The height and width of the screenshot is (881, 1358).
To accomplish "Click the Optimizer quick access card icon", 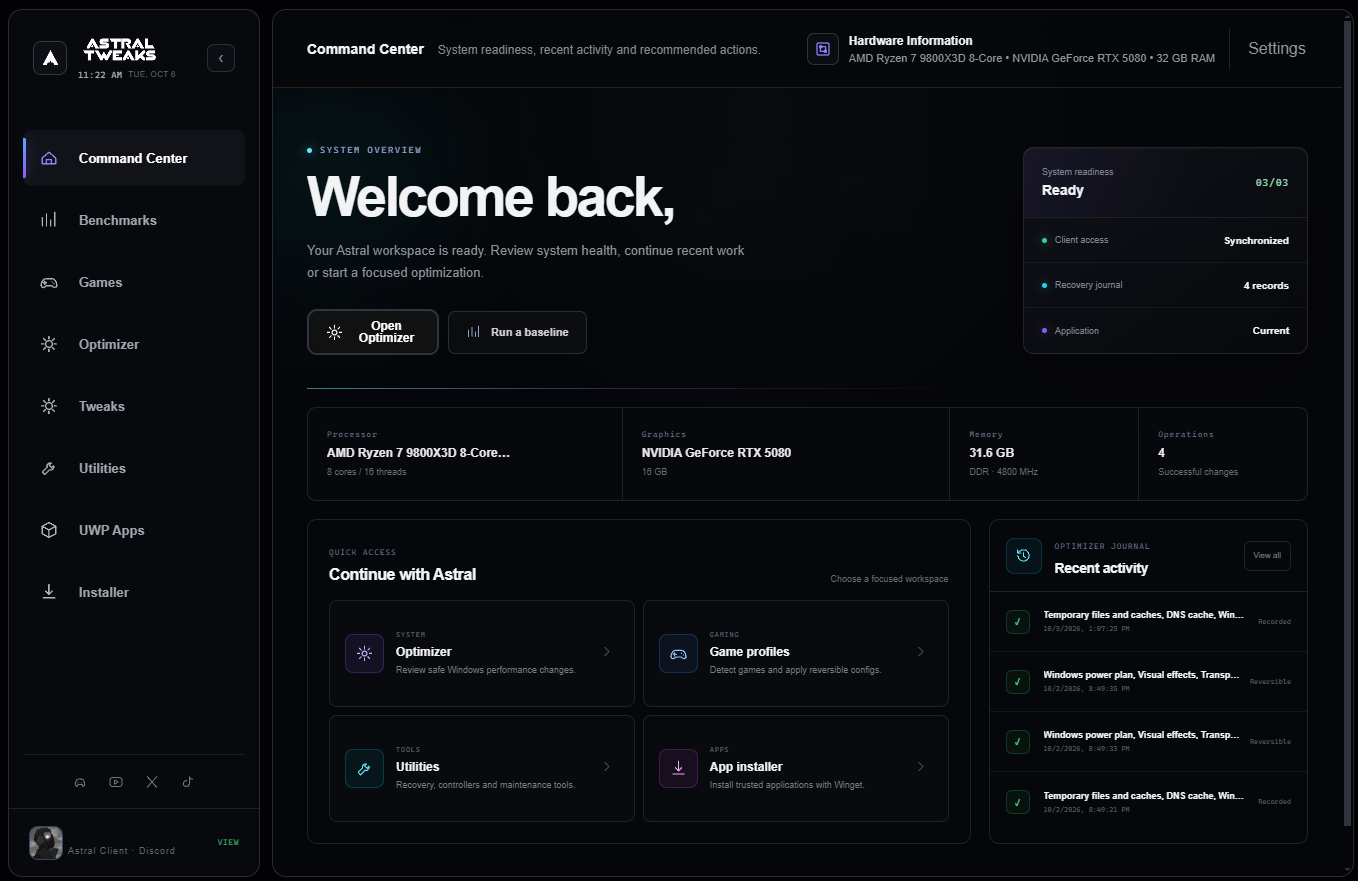I will (x=364, y=653).
